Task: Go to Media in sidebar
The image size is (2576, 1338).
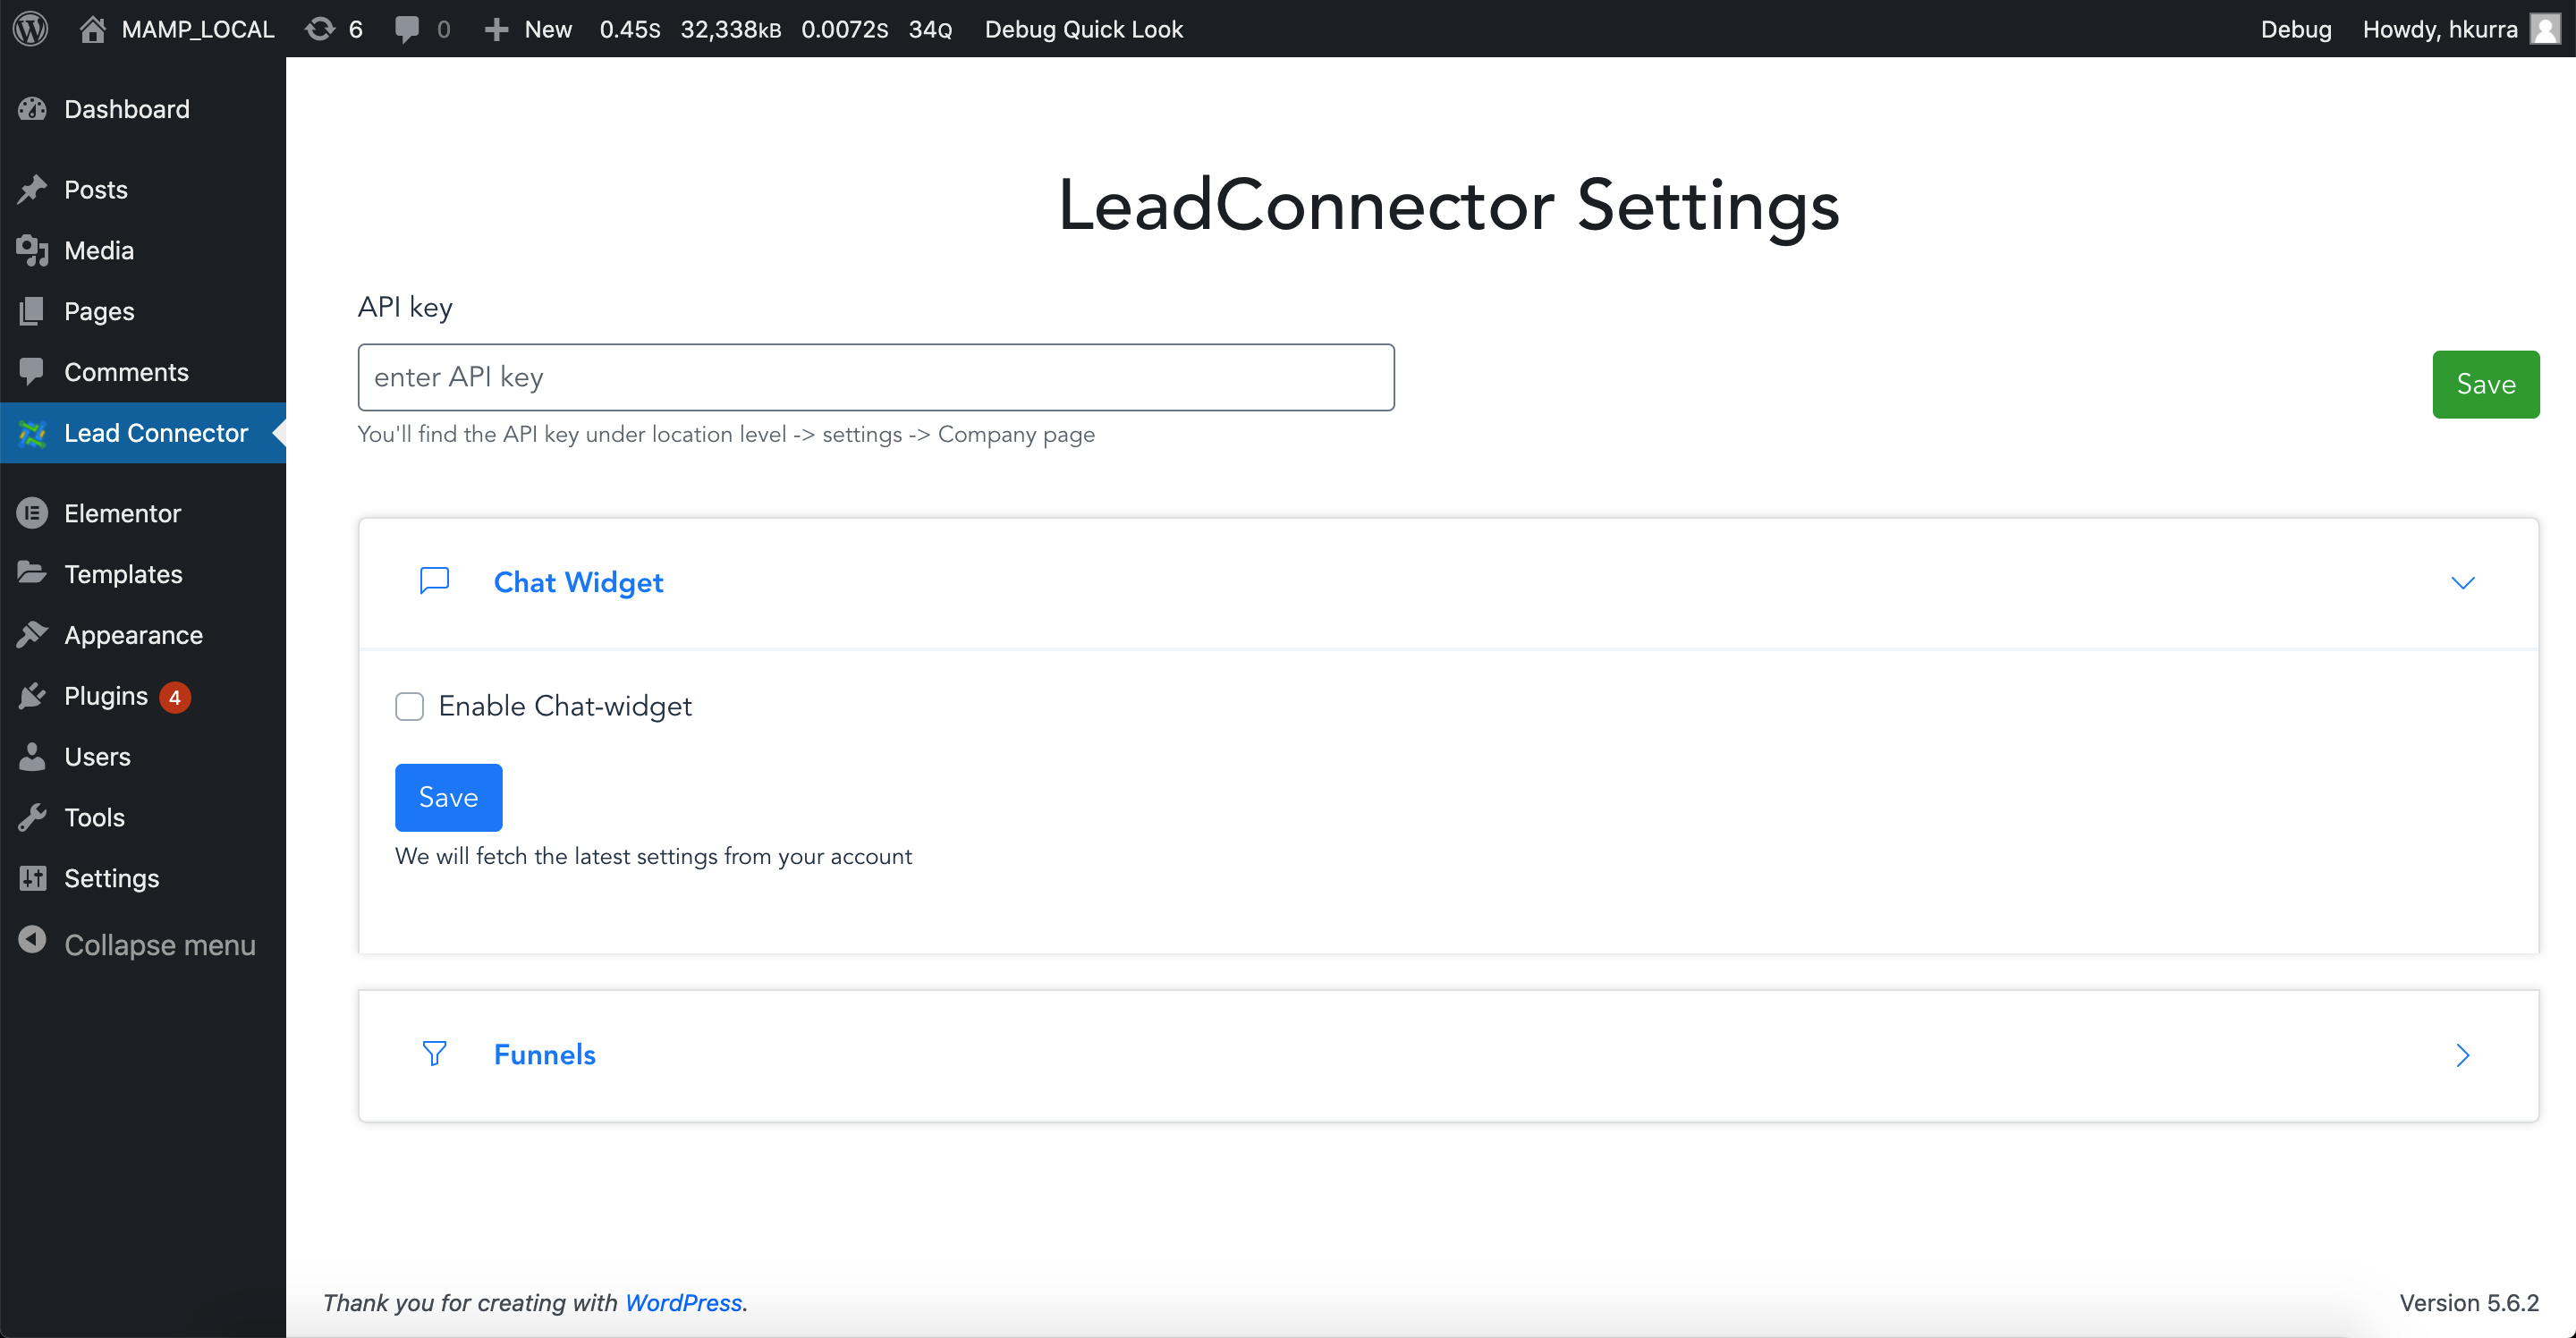Action: point(143,251)
